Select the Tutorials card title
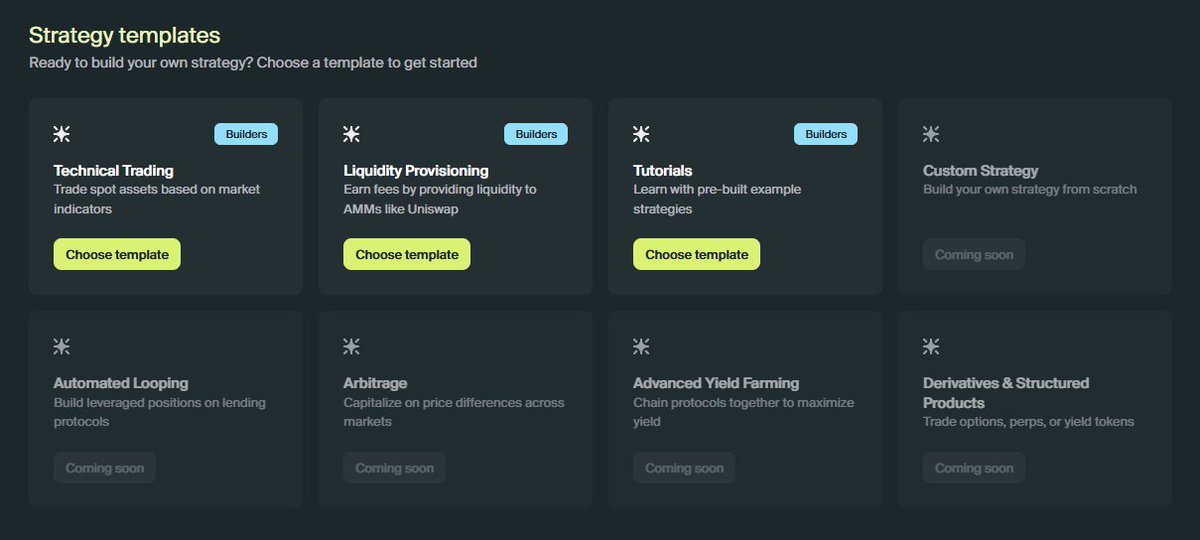The image size is (1200, 540). point(663,171)
